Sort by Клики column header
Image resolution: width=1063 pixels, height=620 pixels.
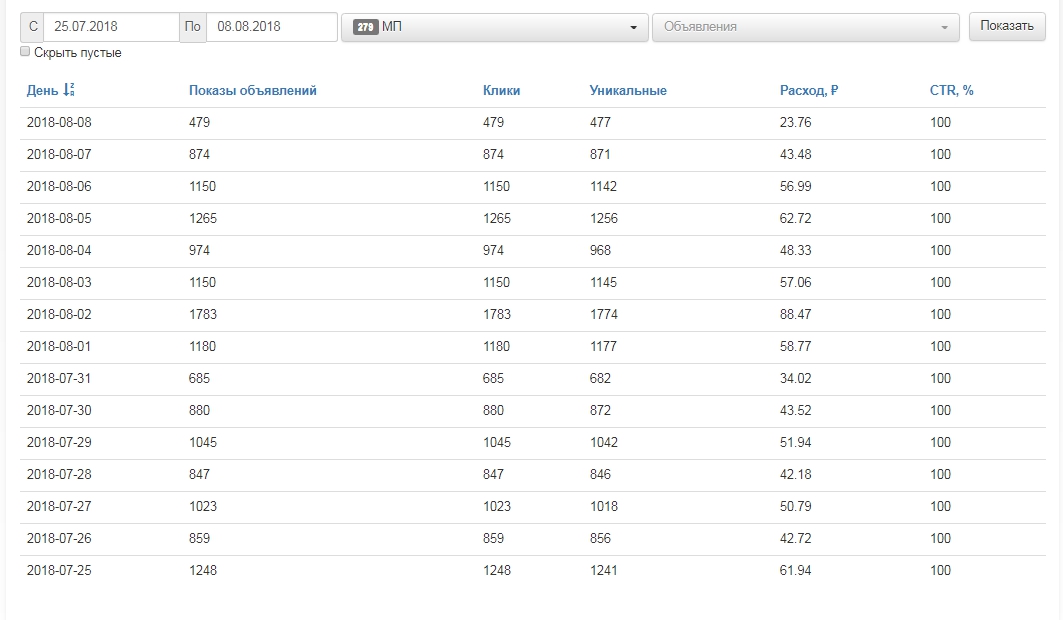[x=501, y=90]
